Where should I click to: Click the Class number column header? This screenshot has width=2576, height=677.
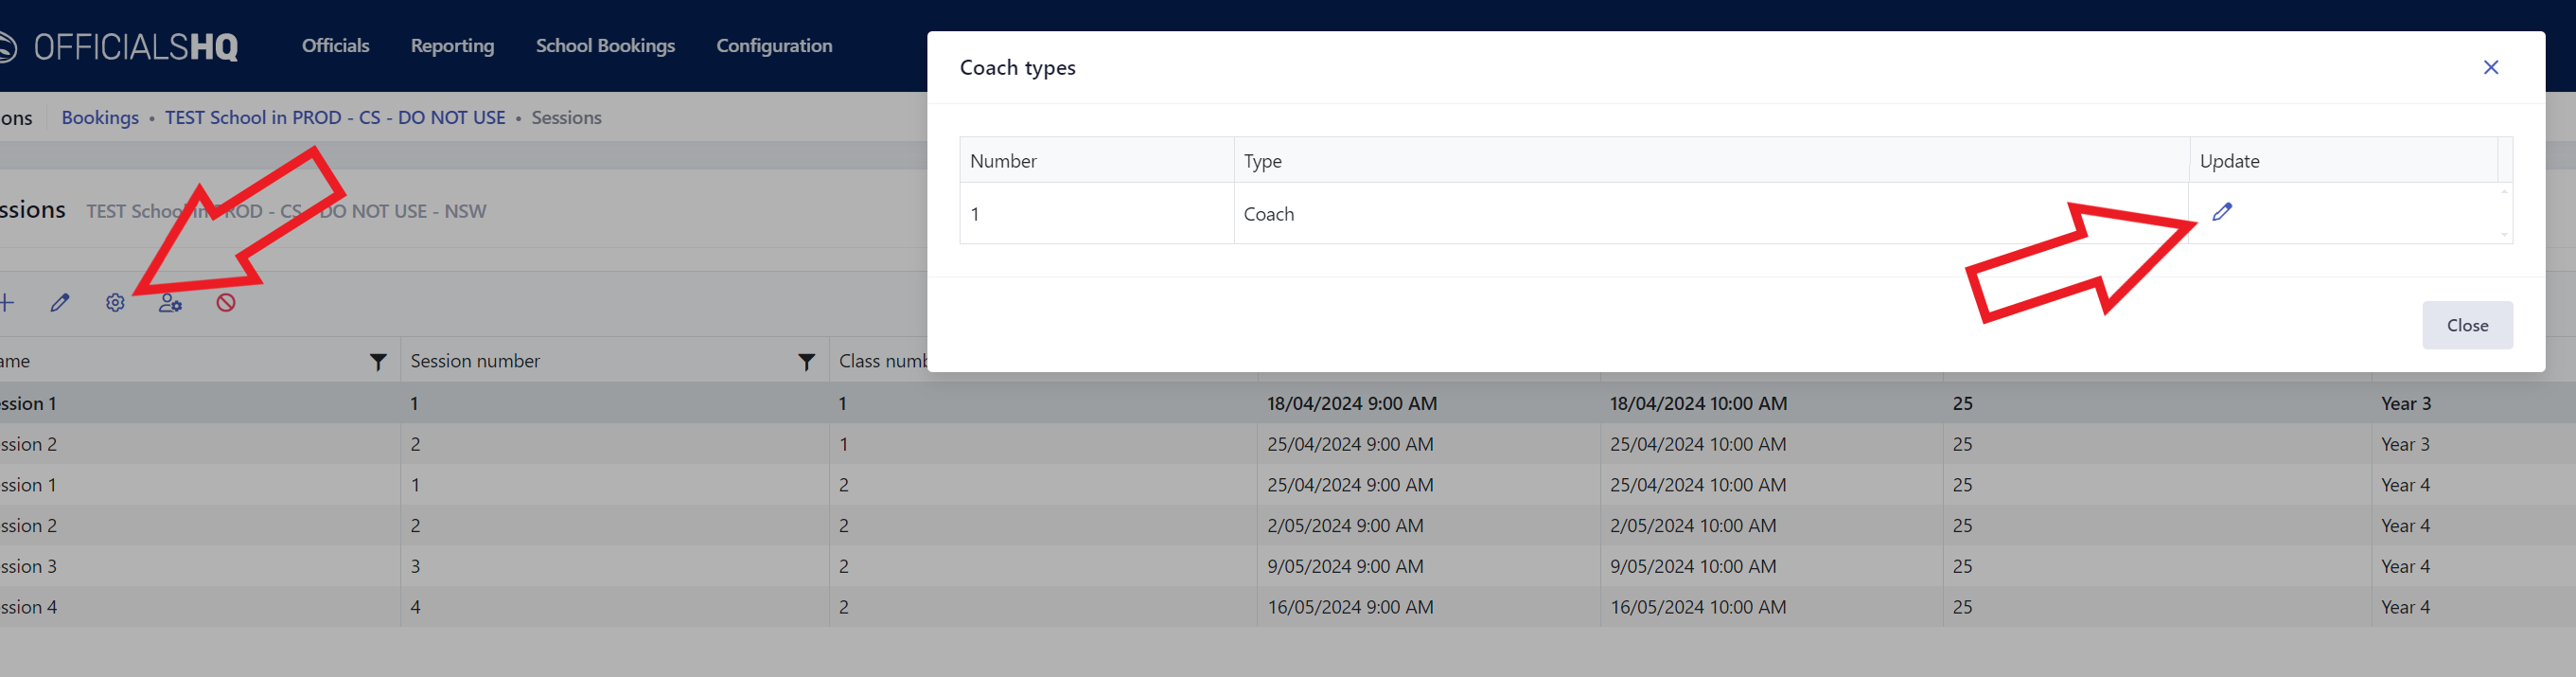click(x=883, y=361)
